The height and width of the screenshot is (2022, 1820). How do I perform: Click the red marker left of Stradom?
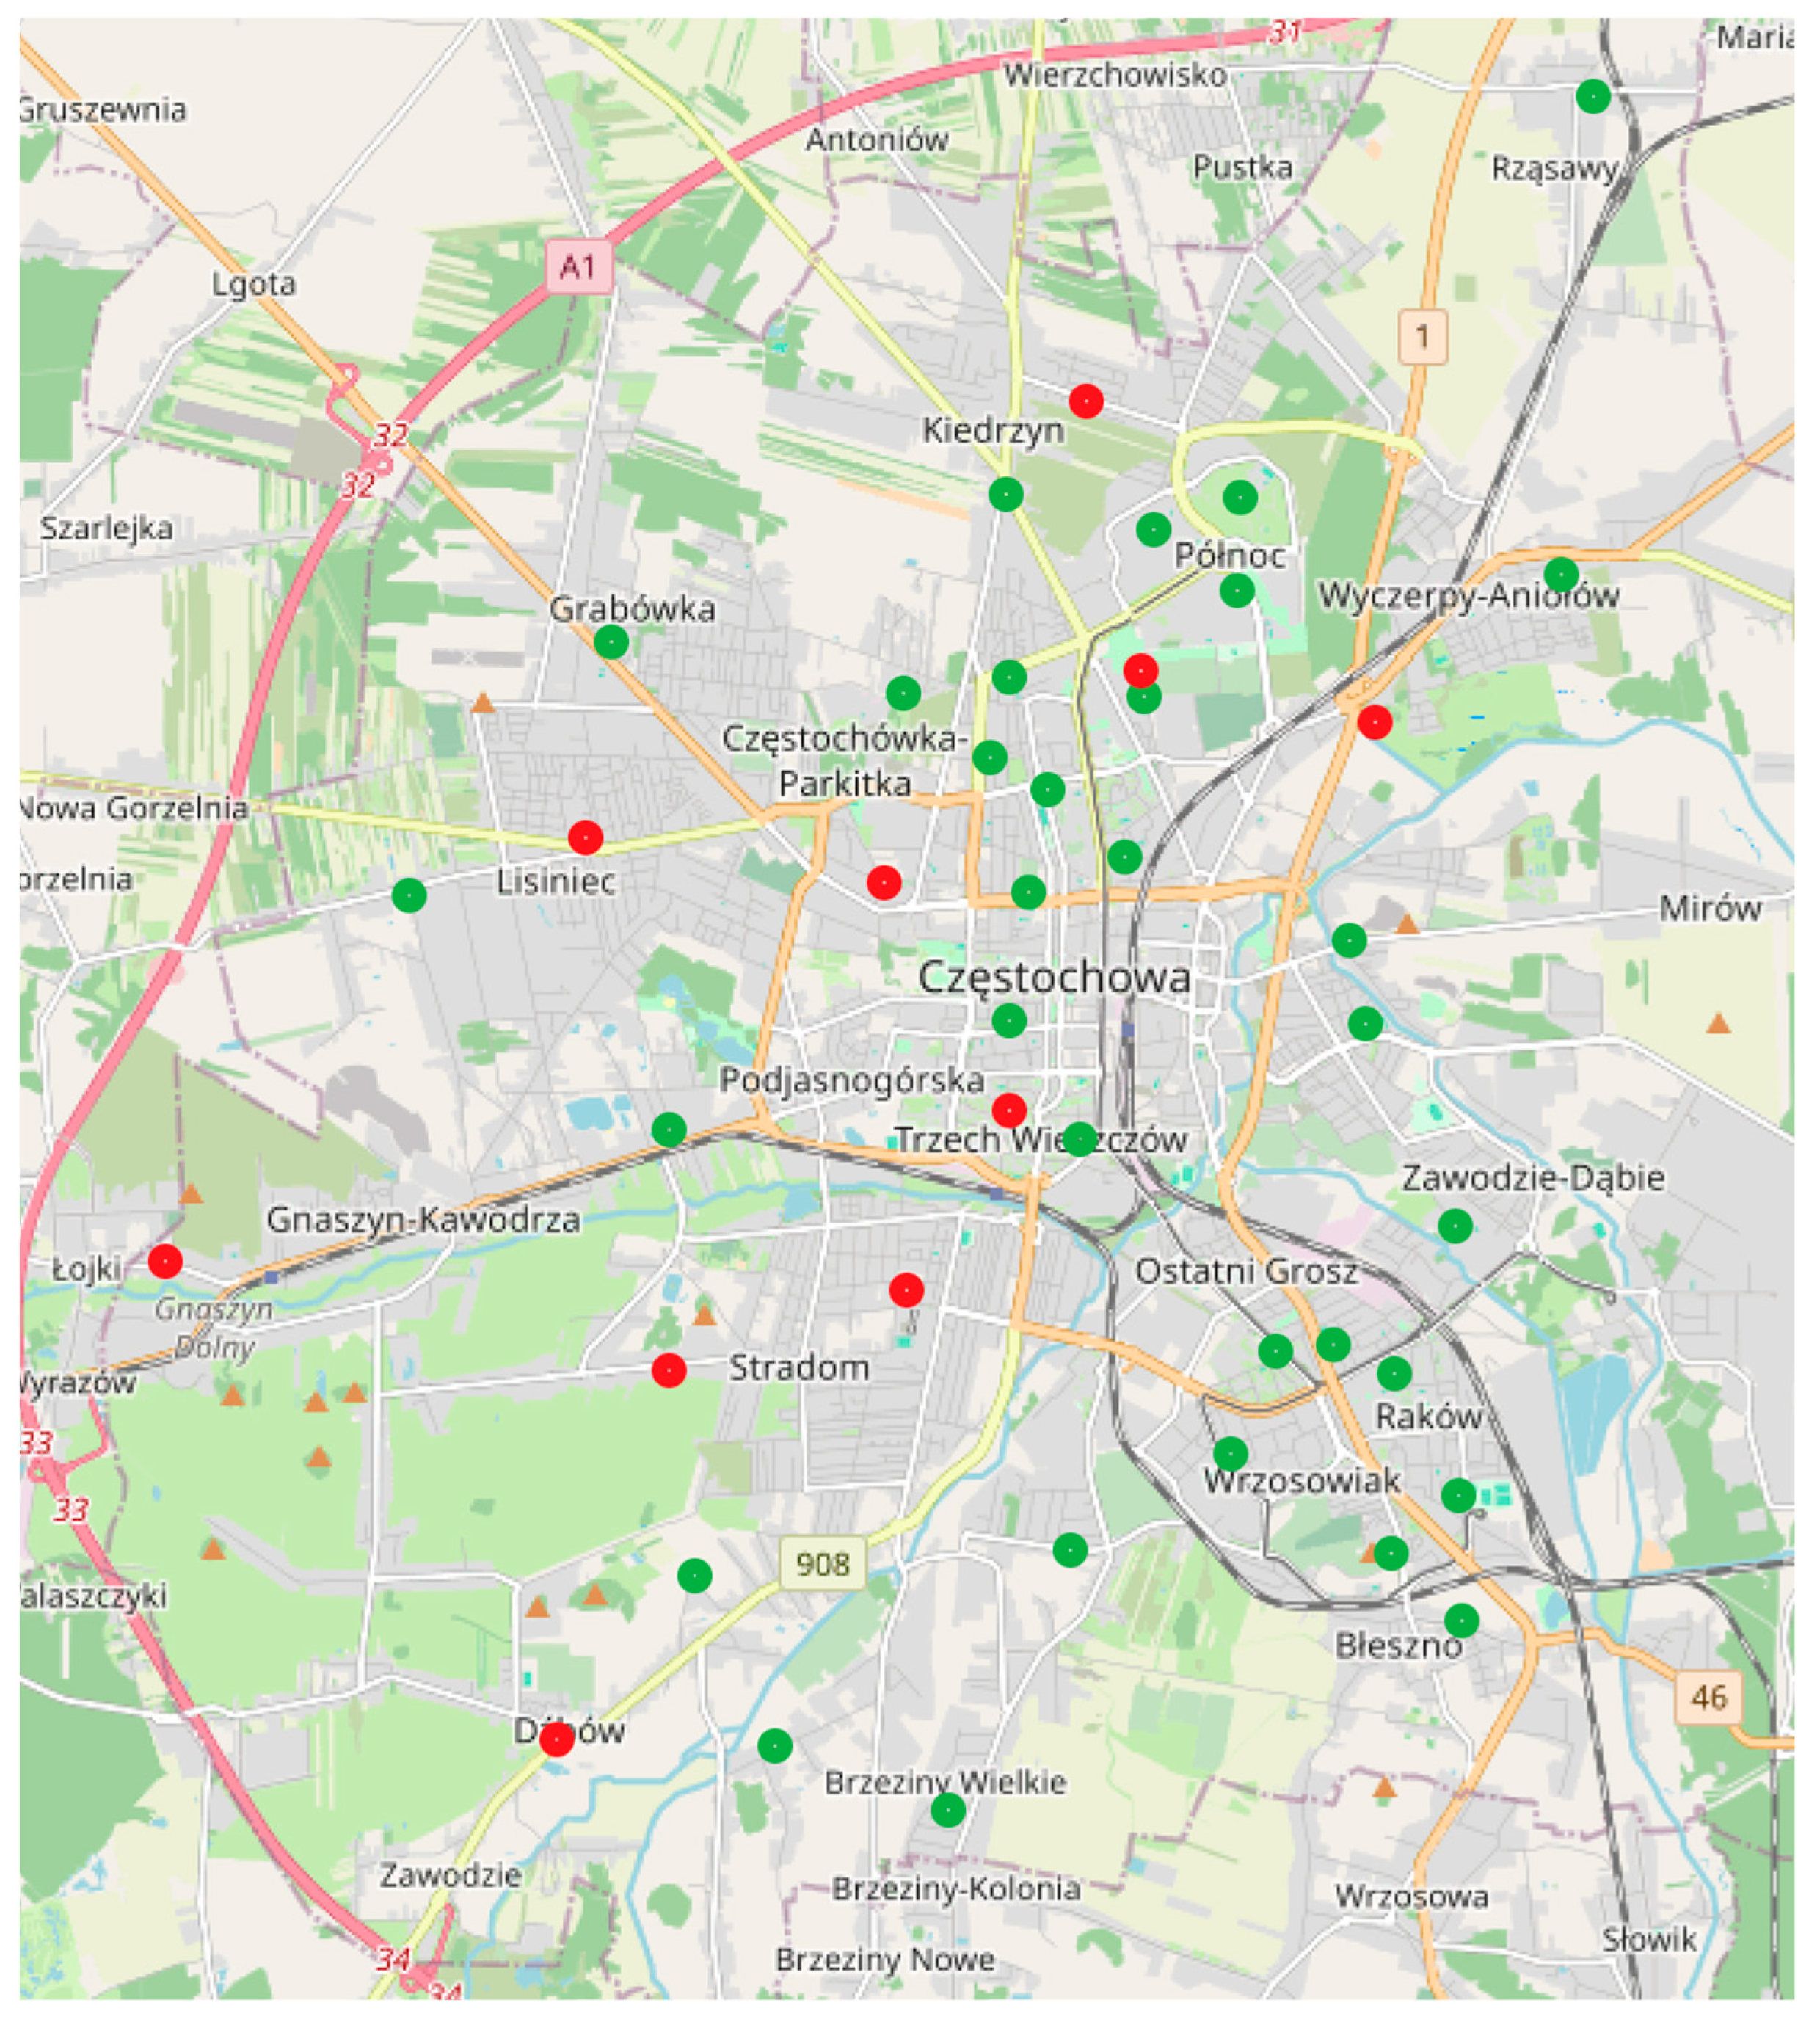pos(668,1370)
